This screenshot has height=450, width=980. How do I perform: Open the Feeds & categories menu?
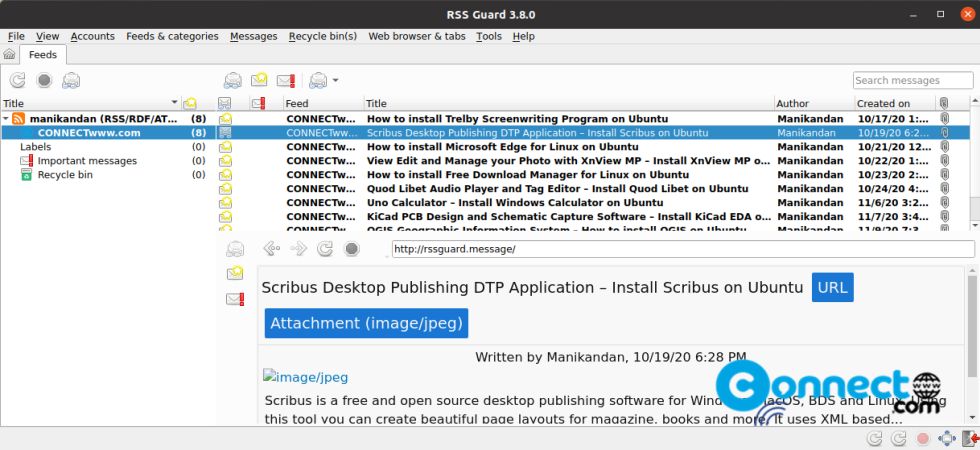[172, 36]
